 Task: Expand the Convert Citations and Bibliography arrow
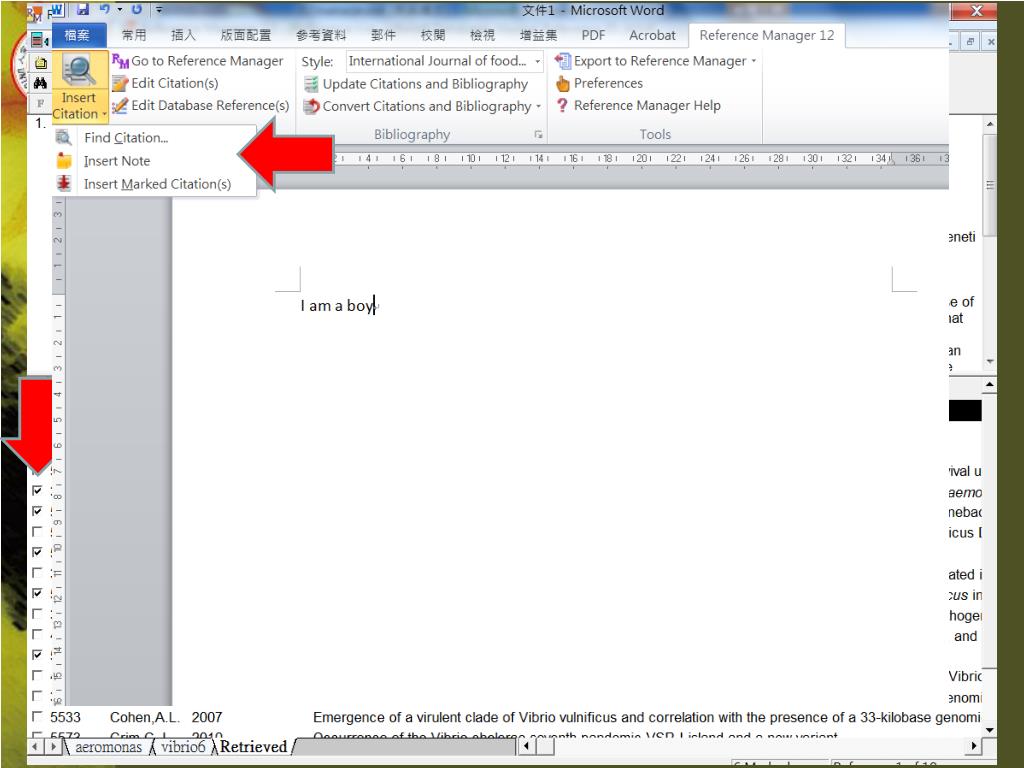[x=538, y=106]
